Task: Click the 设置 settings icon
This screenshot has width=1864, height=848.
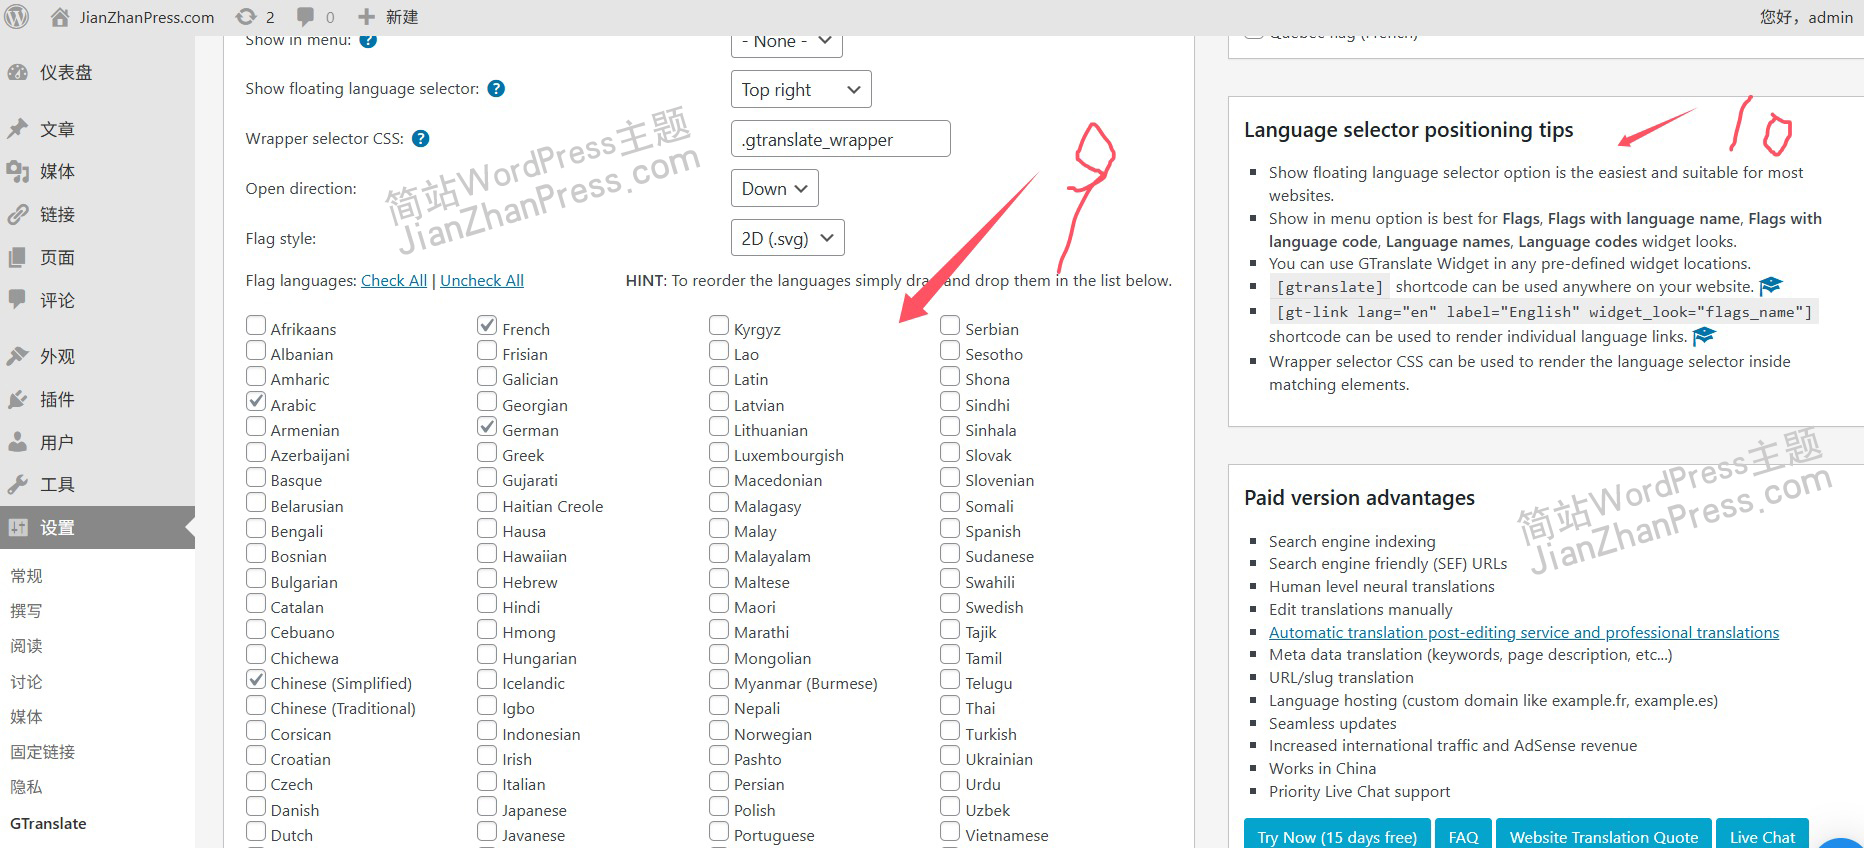Action: (17, 527)
